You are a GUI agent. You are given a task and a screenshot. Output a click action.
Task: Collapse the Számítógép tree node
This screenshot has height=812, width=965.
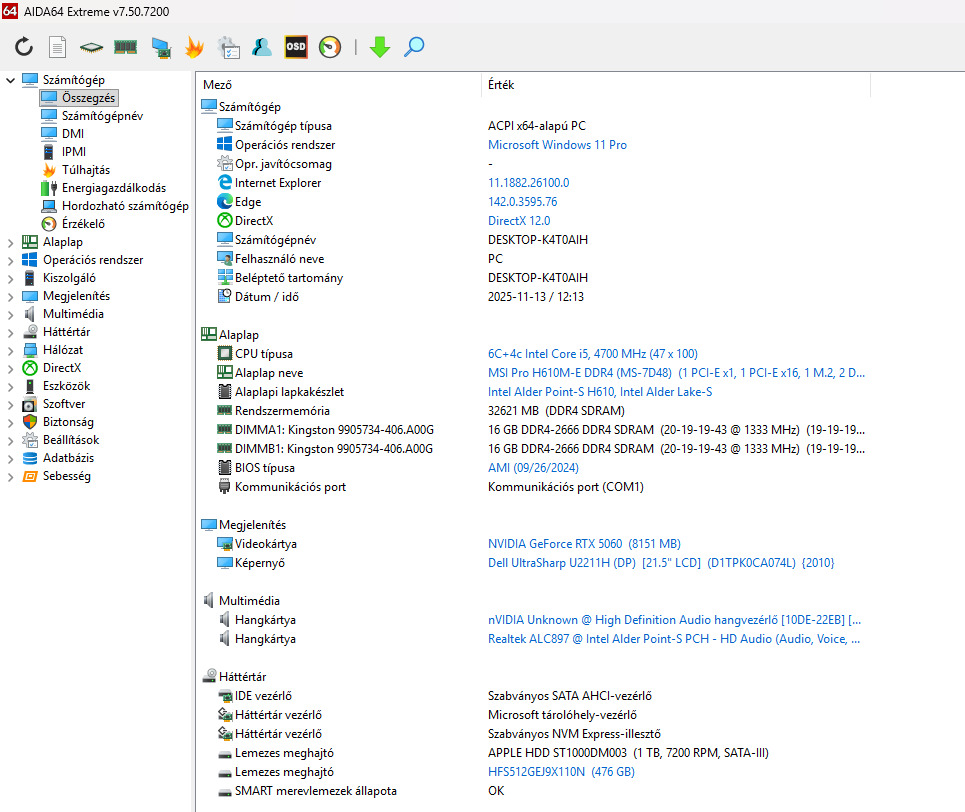point(10,80)
